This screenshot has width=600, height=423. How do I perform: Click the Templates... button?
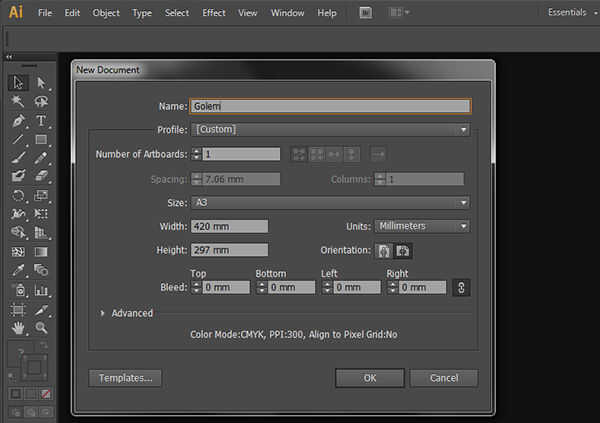pos(125,378)
